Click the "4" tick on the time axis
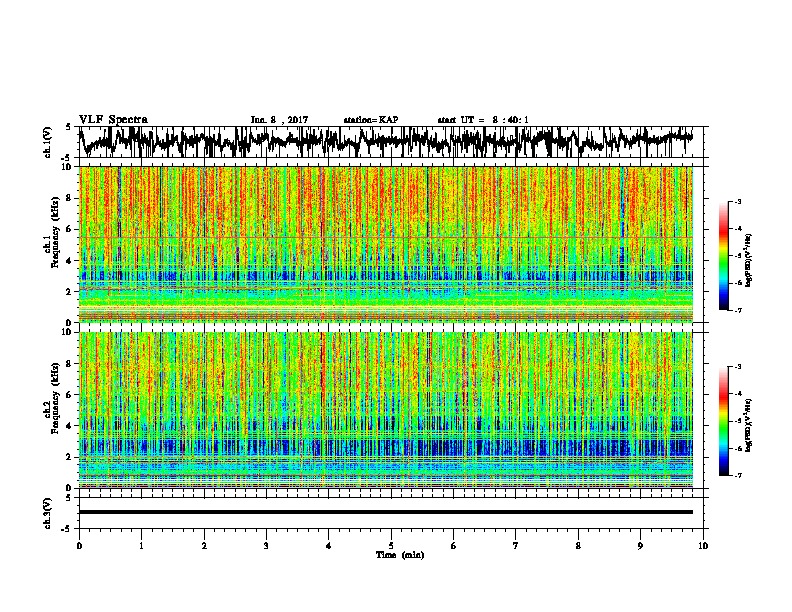792x612 pixels. (329, 546)
